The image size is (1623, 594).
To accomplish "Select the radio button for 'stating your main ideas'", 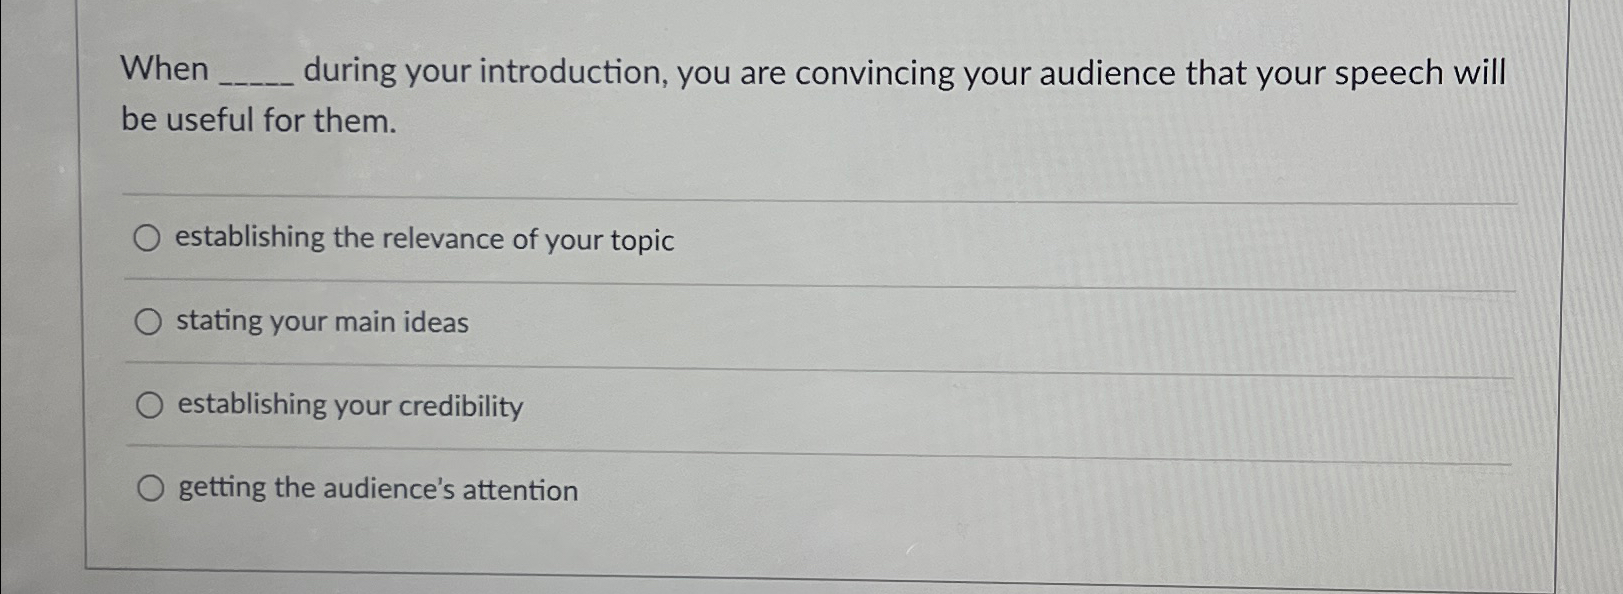I will [149, 321].
